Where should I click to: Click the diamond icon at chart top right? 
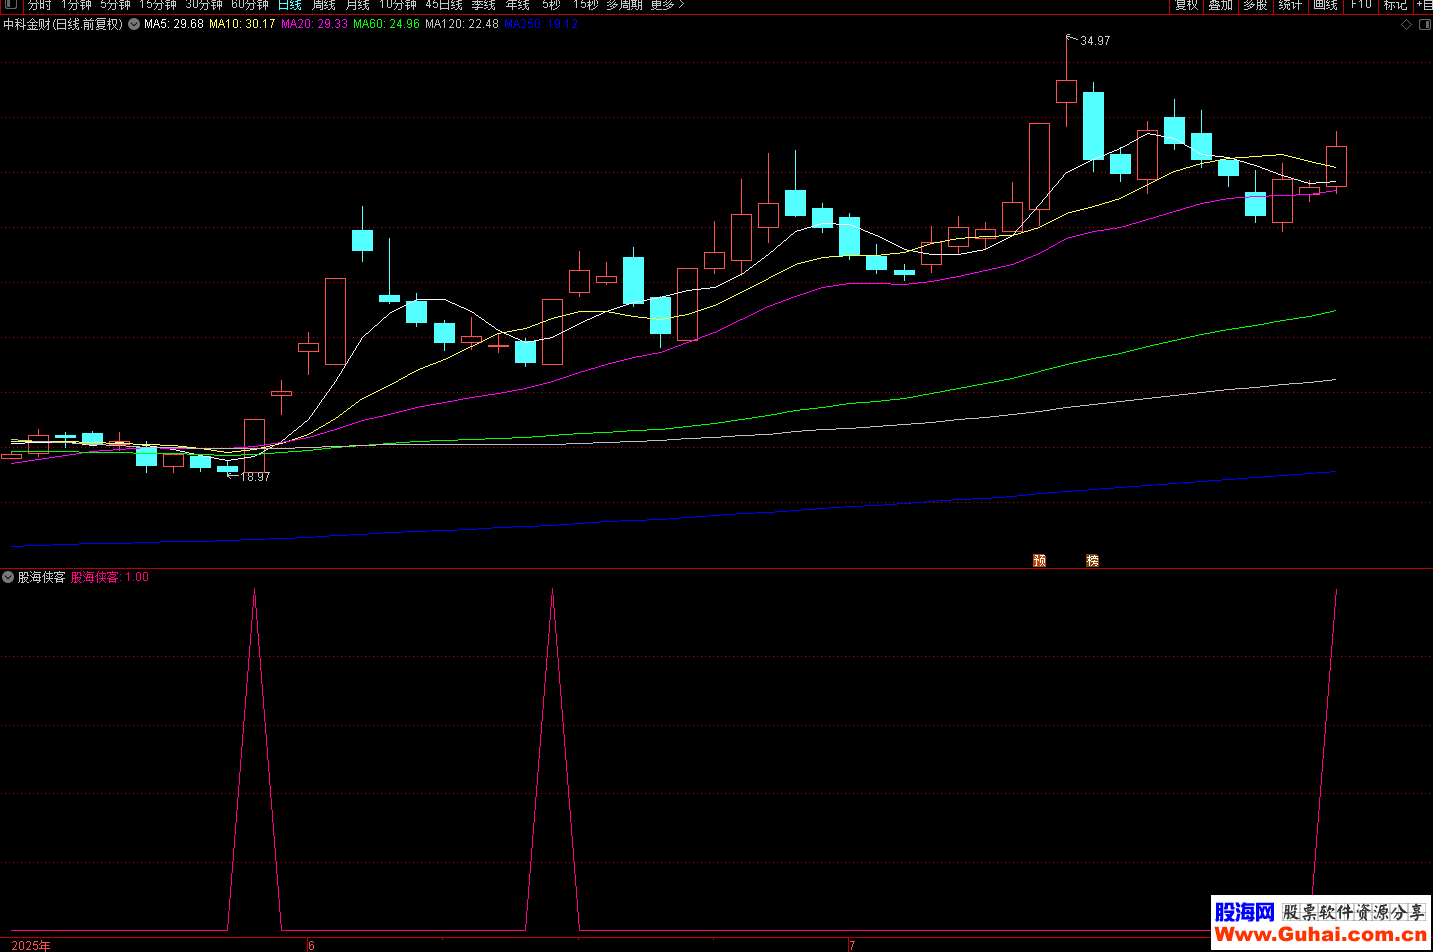pos(1406,25)
